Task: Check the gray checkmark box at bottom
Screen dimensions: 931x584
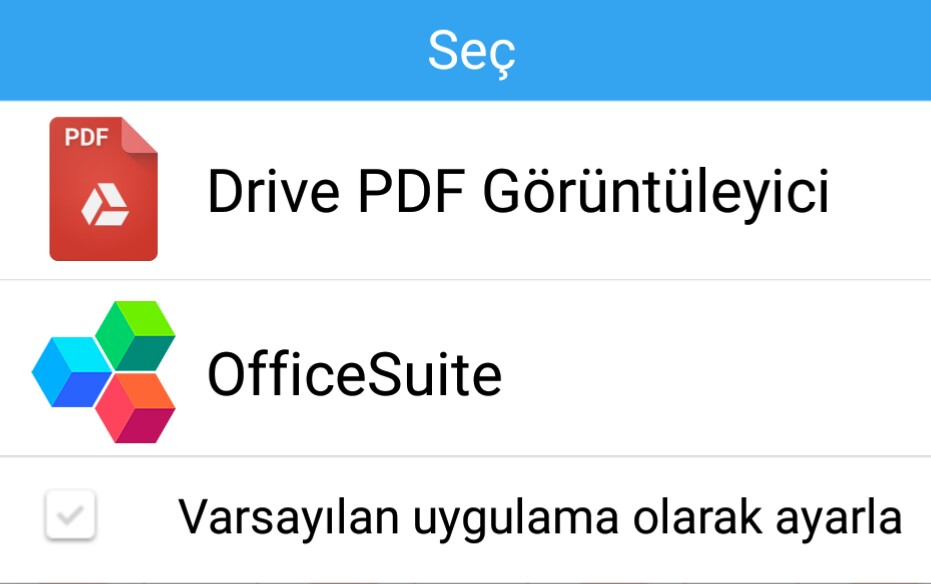Action: pyautogui.click(x=70, y=515)
